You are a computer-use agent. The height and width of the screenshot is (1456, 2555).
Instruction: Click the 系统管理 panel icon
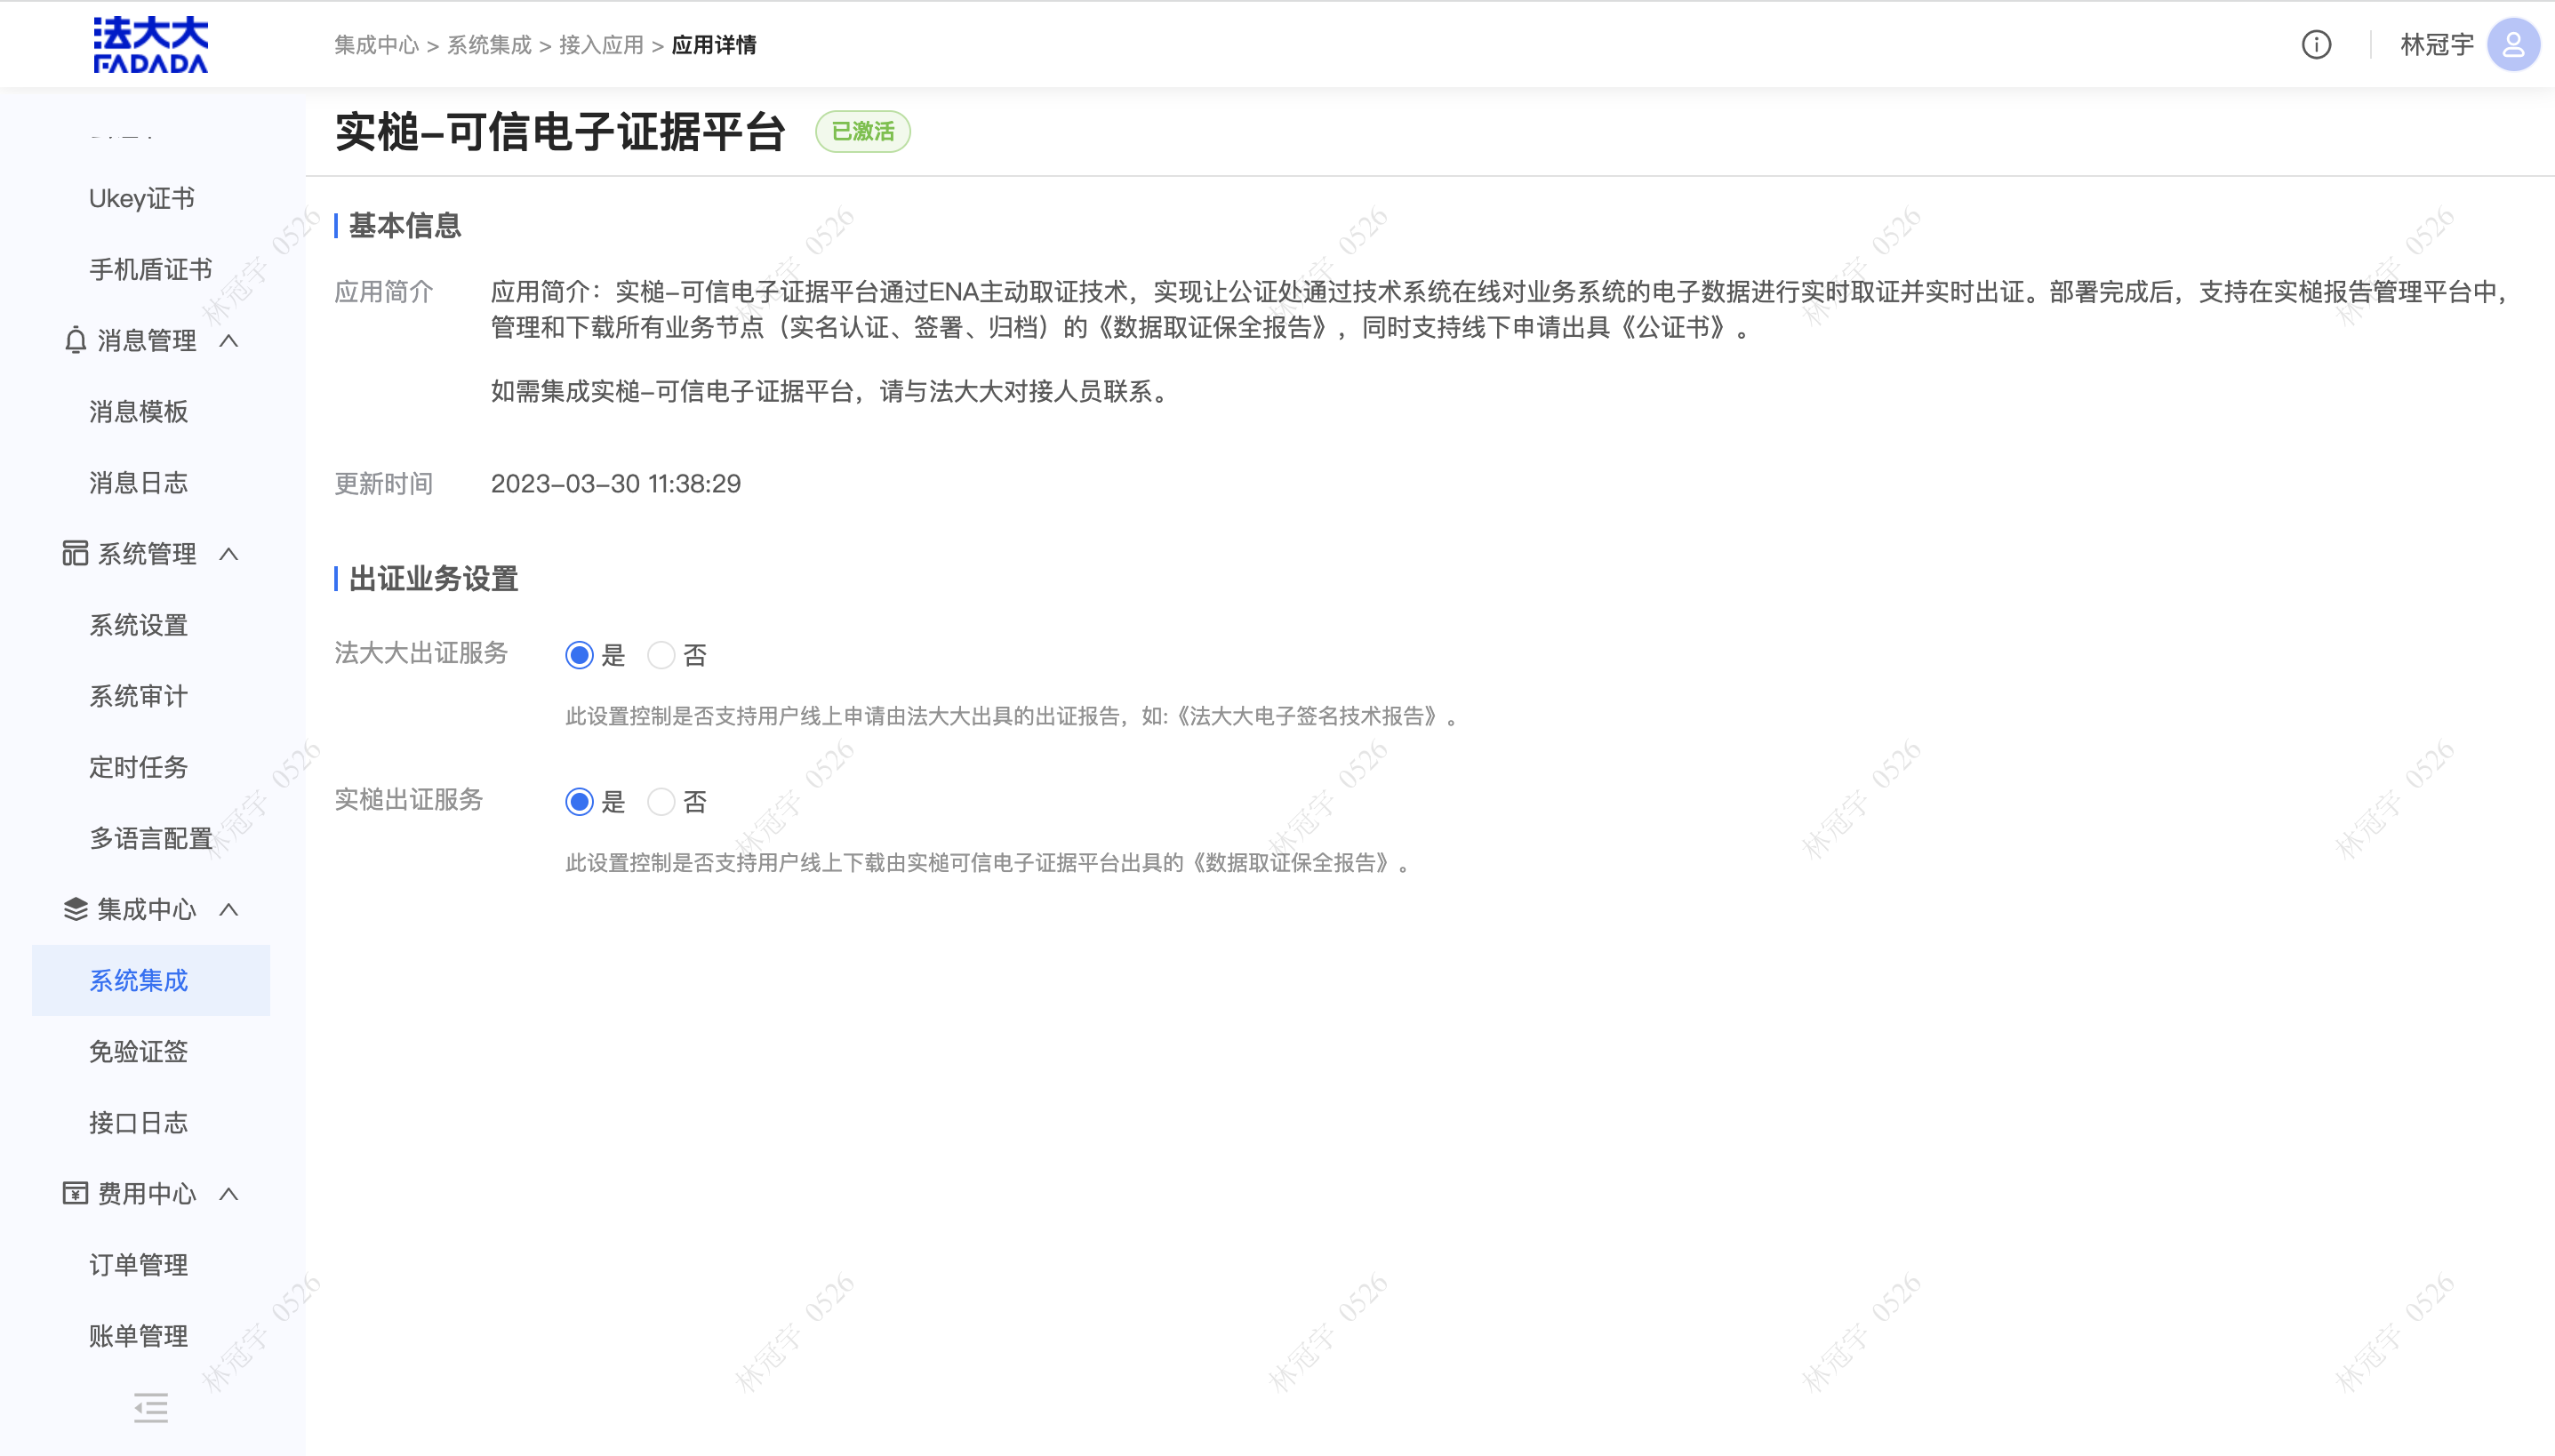(75, 553)
